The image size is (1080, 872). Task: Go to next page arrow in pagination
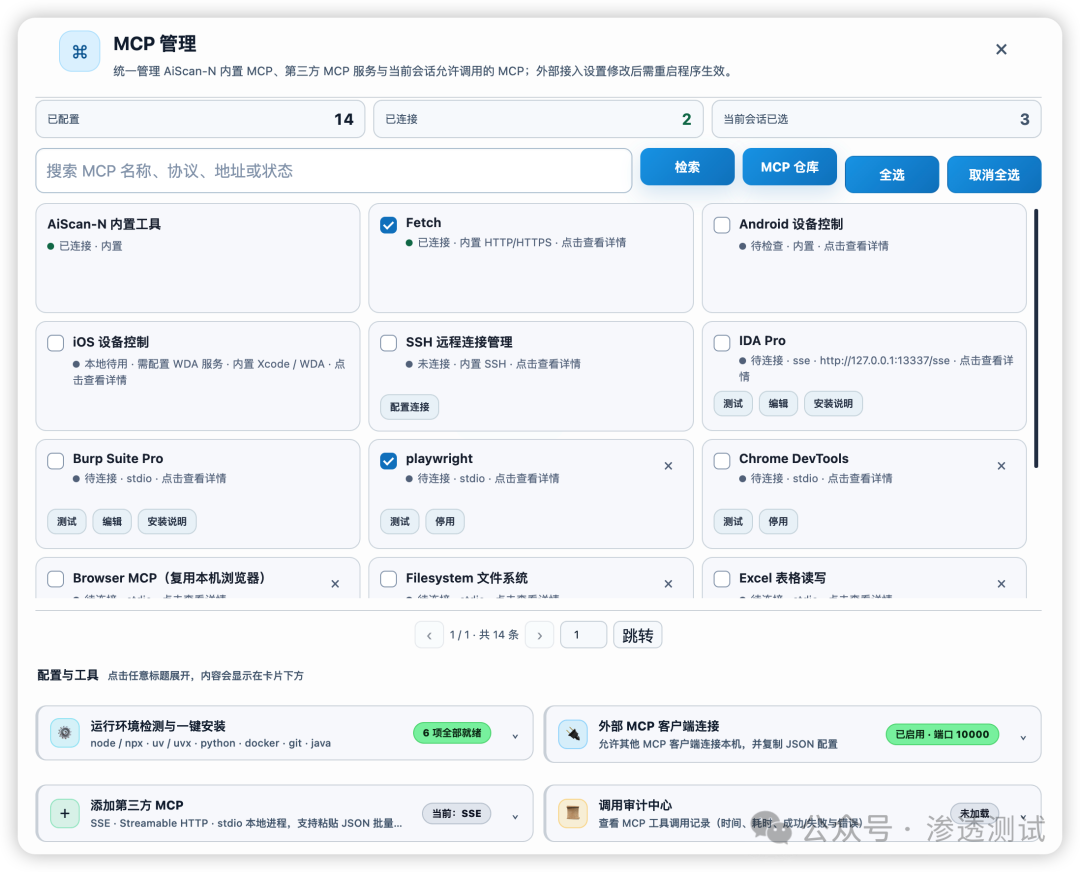[539, 635]
